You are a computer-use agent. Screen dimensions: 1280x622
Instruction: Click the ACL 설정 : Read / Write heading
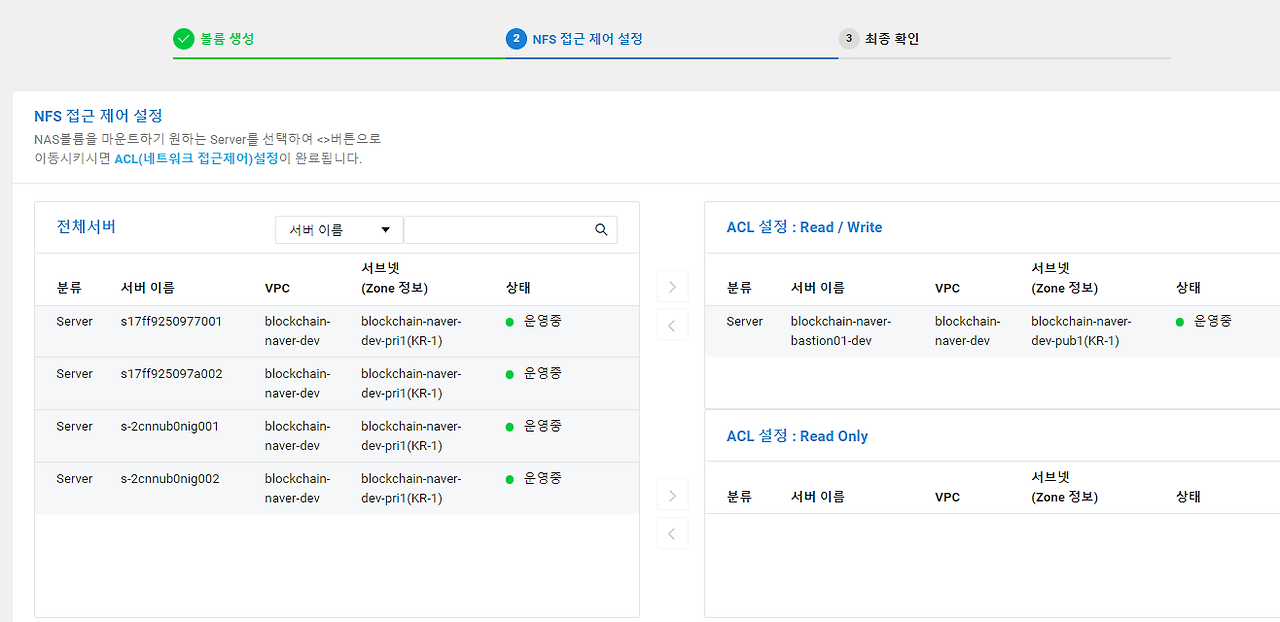pyautogui.click(x=804, y=227)
